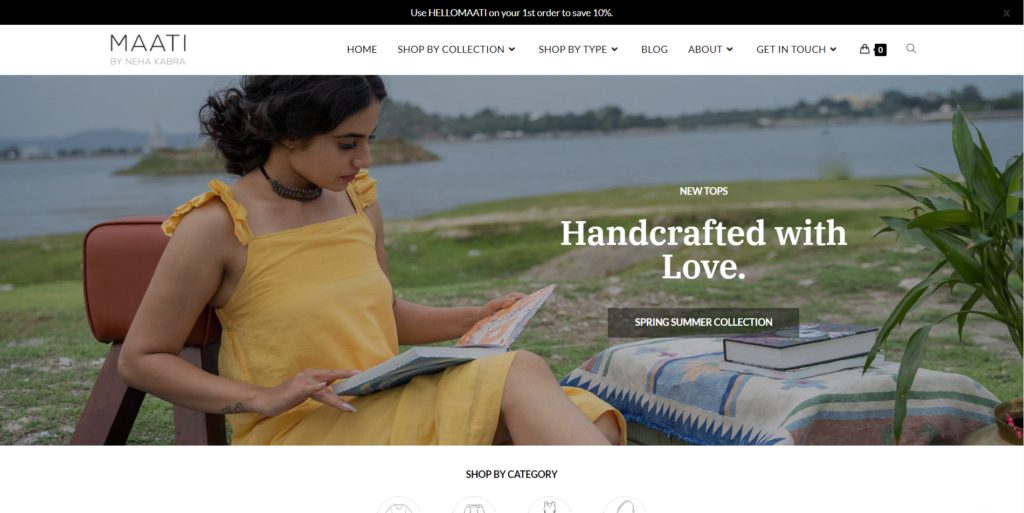Dismiss the HELLOMAATI promo banner
This screenshot has width=1024, height=513.
(1006, 13)
